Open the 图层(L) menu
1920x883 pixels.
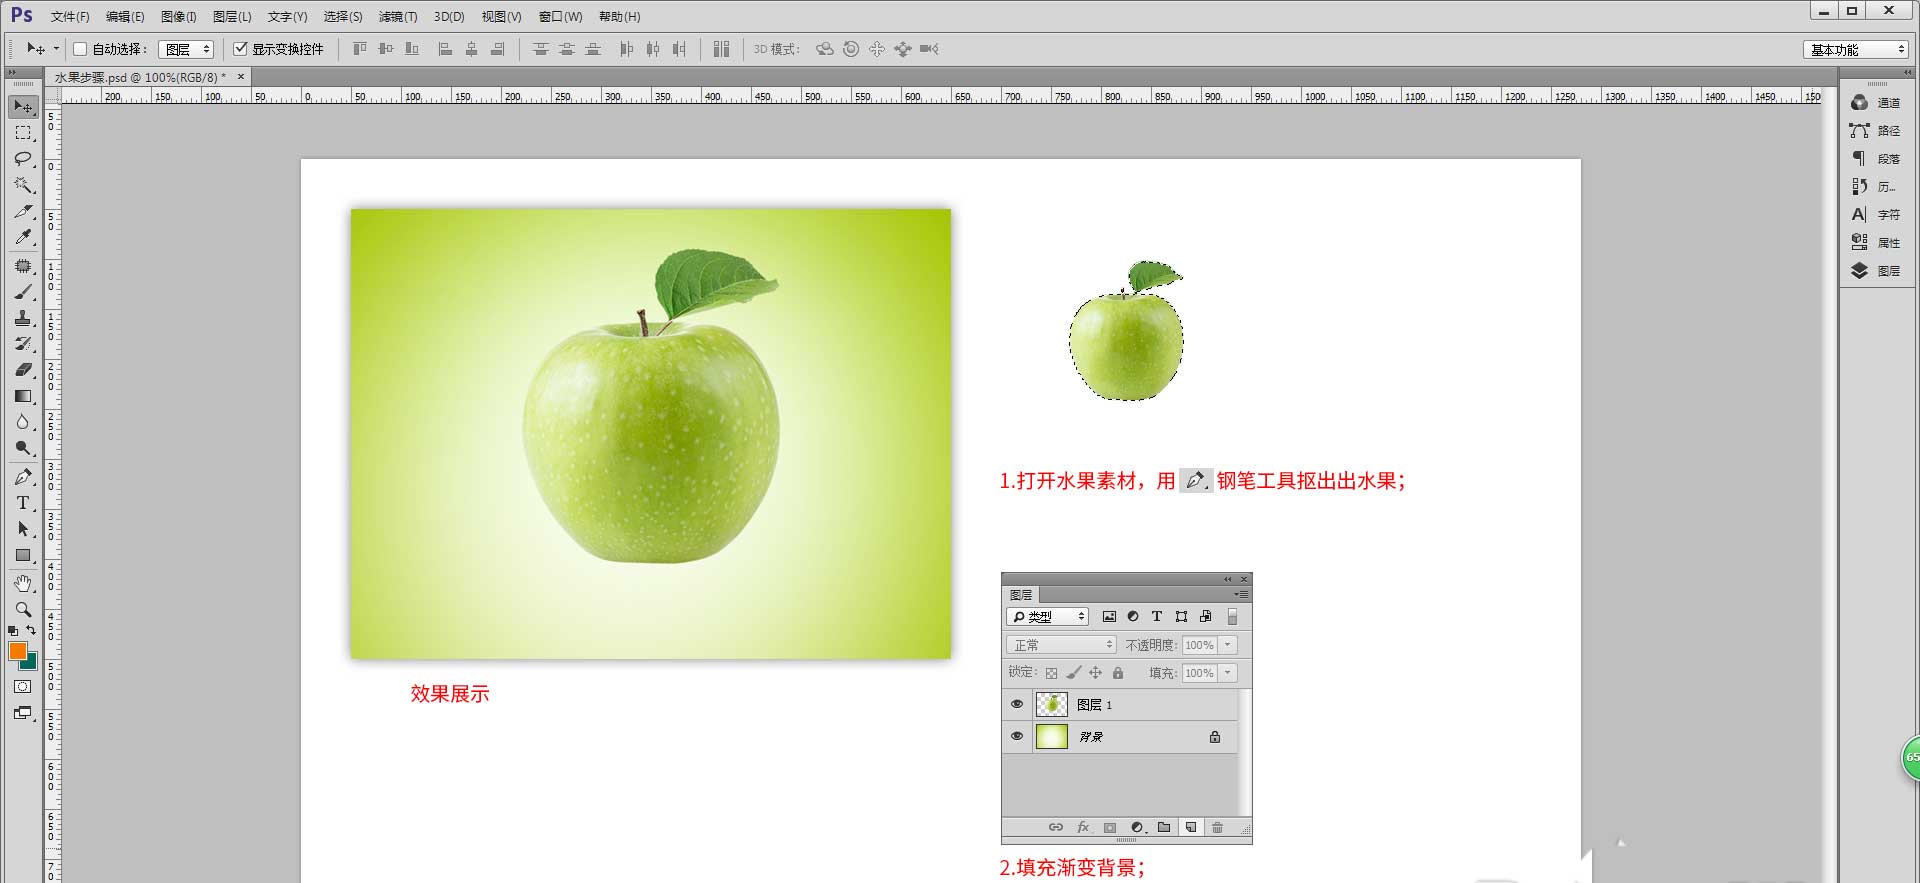232,17
